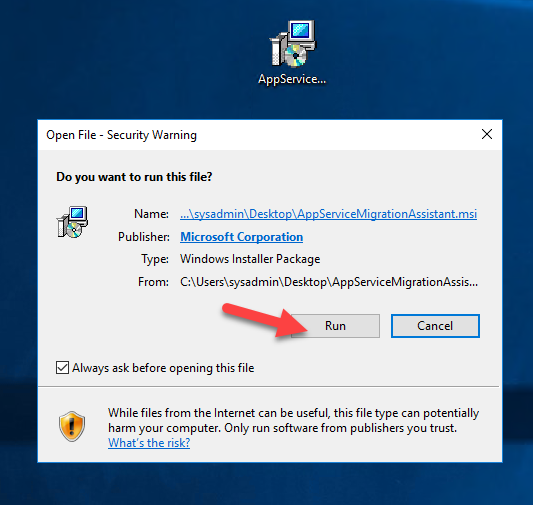Screen dimensions: 533x505
Task: View the Microsoft Corporation publisher certificate link
Action: click(241, 237)
